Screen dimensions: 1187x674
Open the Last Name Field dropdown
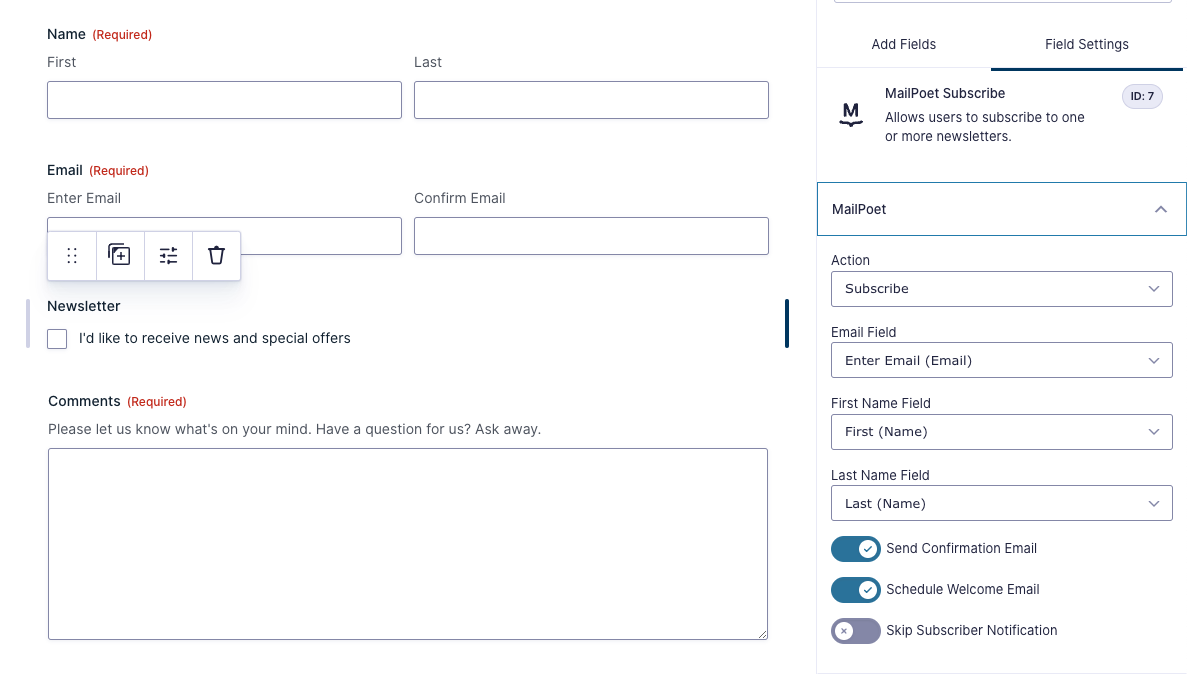[1001, 504]
